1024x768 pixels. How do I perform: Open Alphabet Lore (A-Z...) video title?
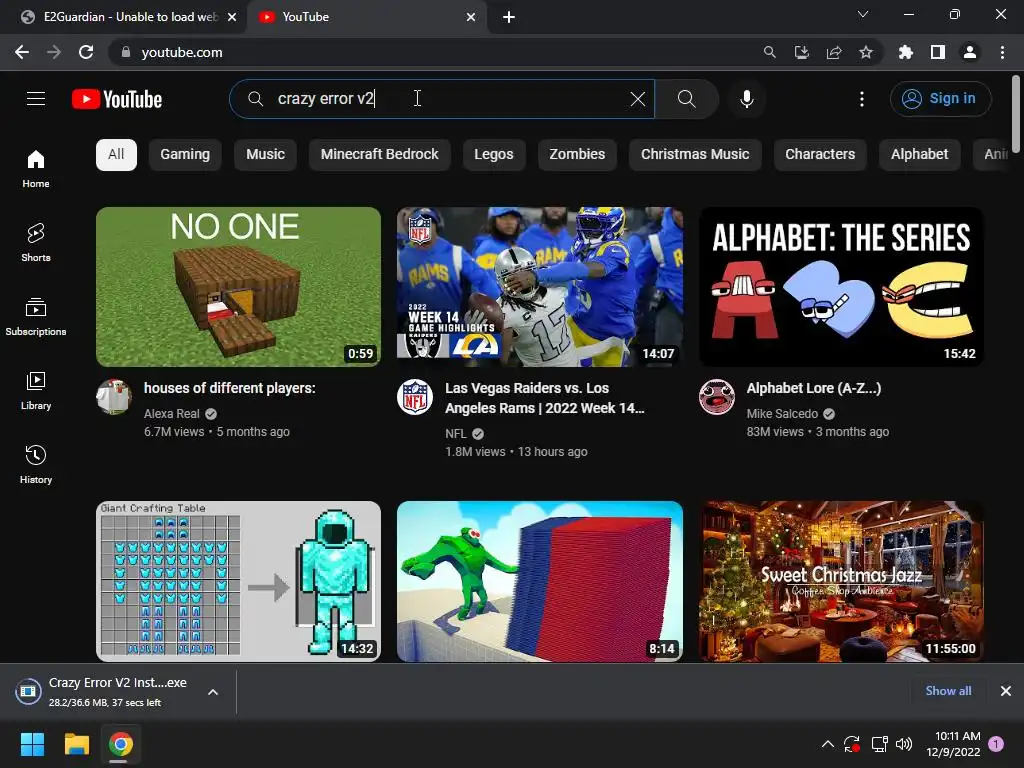click(814, 388)
